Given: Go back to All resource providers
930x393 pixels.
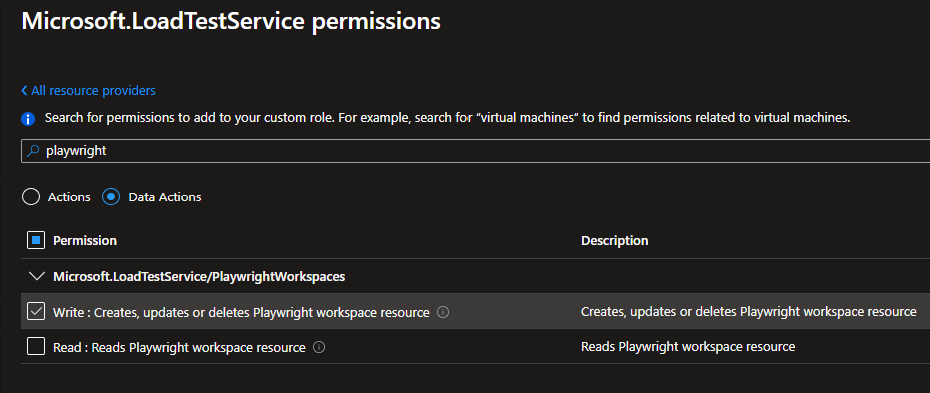Looking at the screenshot, I should pos(93,91).
